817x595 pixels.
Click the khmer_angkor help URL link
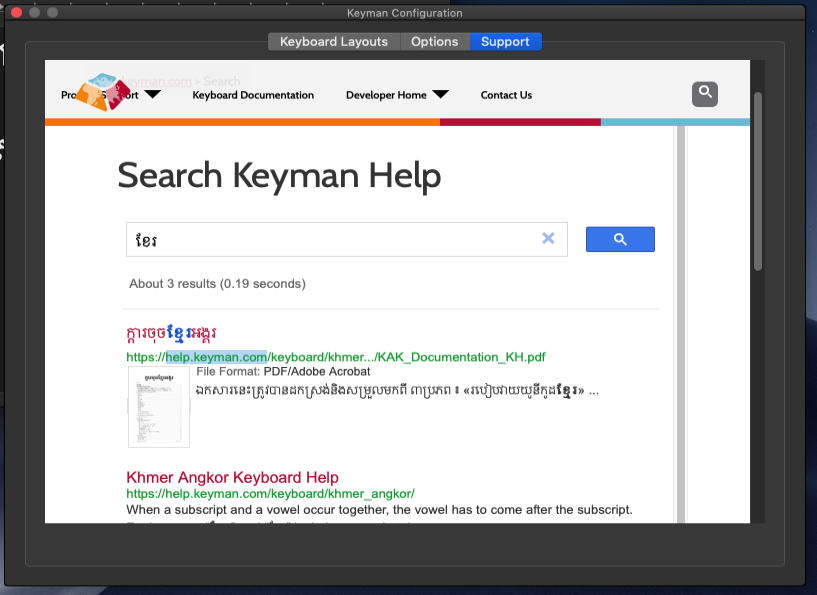[x=270, y=493]
